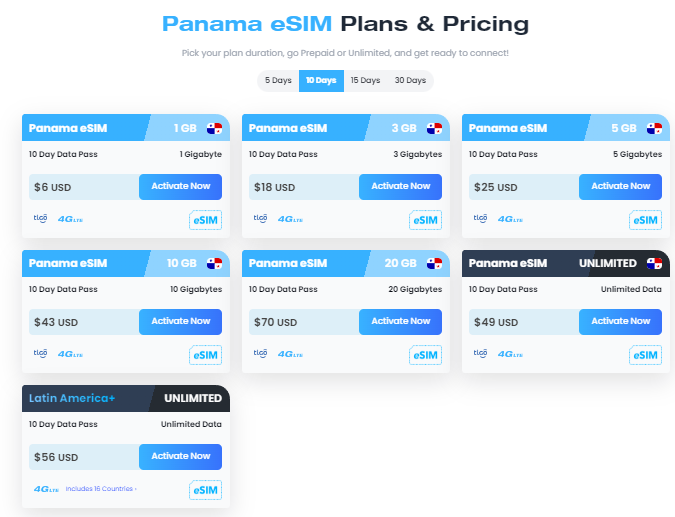Click eSIM badge on Latin America+ card
Image resolution: width=675 pixels, height=517 pixels.
tap(205, 490)
